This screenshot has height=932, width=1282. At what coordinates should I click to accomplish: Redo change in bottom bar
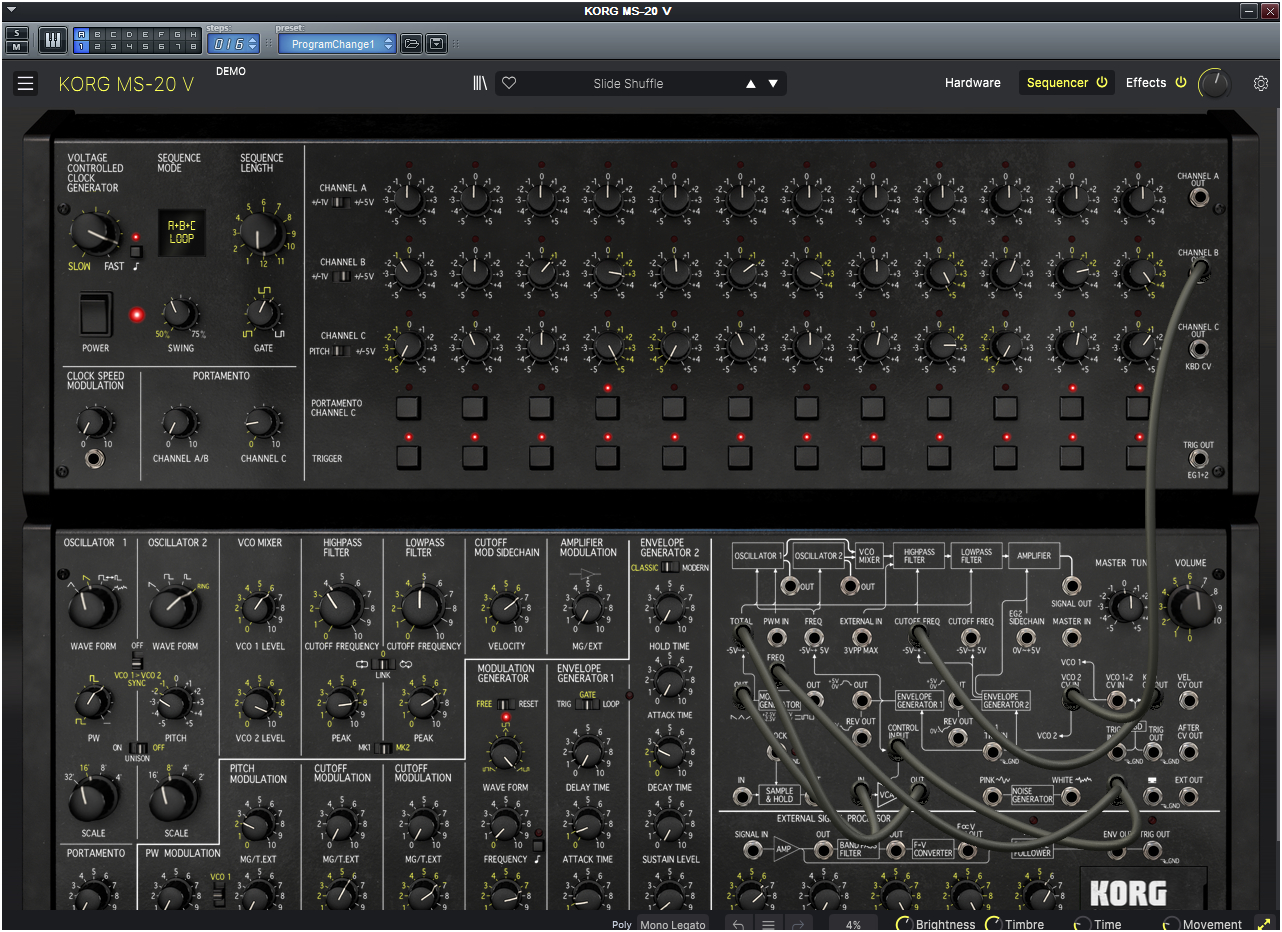point(798,925)
